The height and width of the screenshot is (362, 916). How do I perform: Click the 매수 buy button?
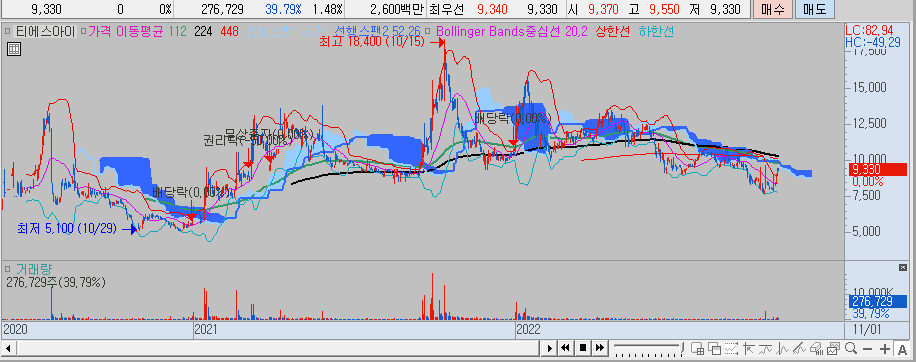[x=773, y=9]
